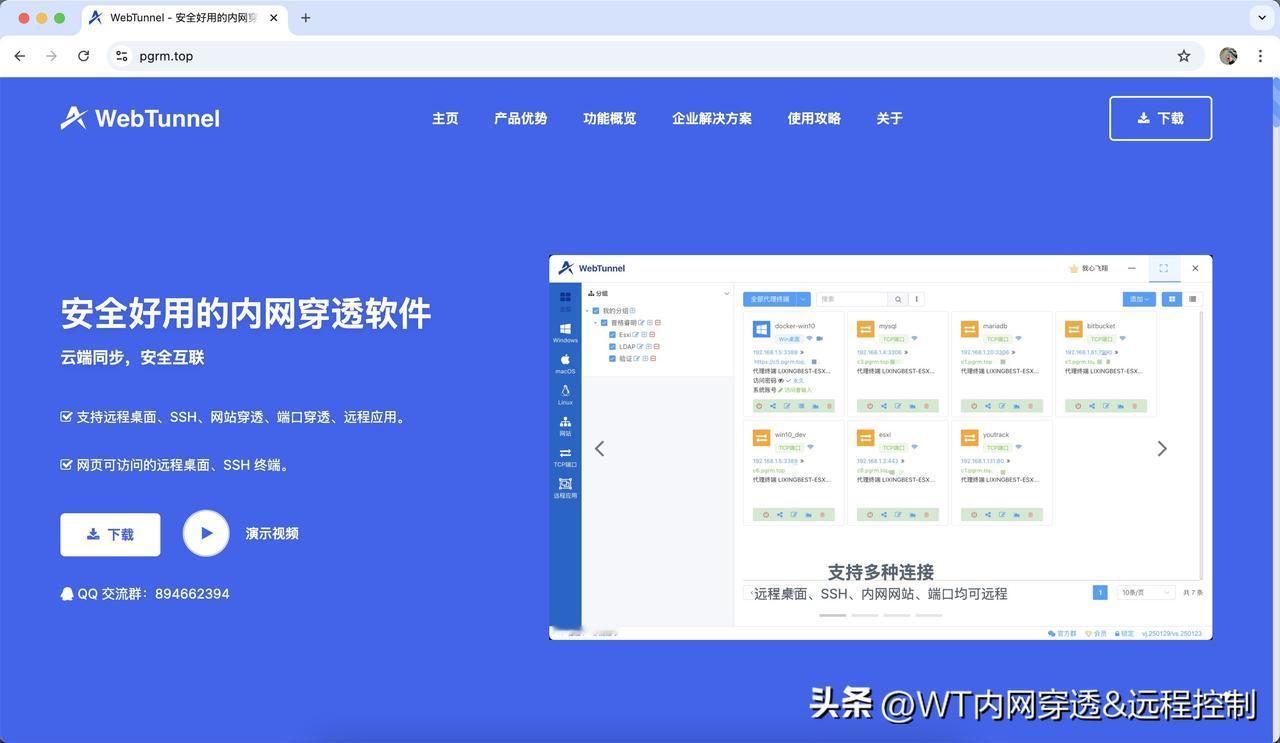Click the delete icon on the bitbucket card

click(x=1134, y=406)
